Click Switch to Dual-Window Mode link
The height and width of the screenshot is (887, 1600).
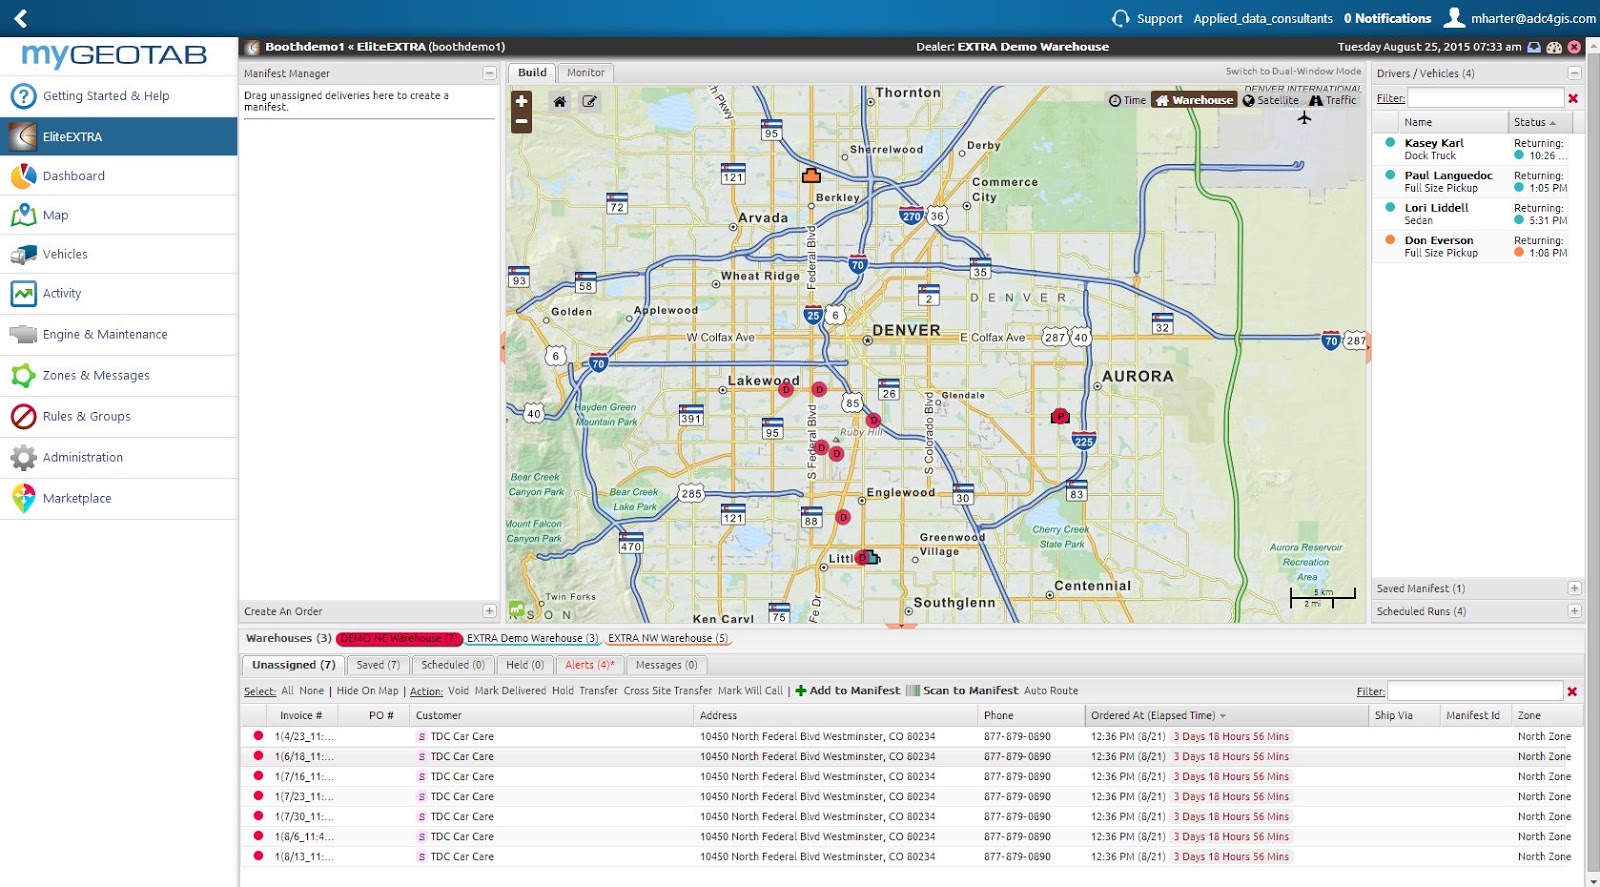coord(1293,72)
